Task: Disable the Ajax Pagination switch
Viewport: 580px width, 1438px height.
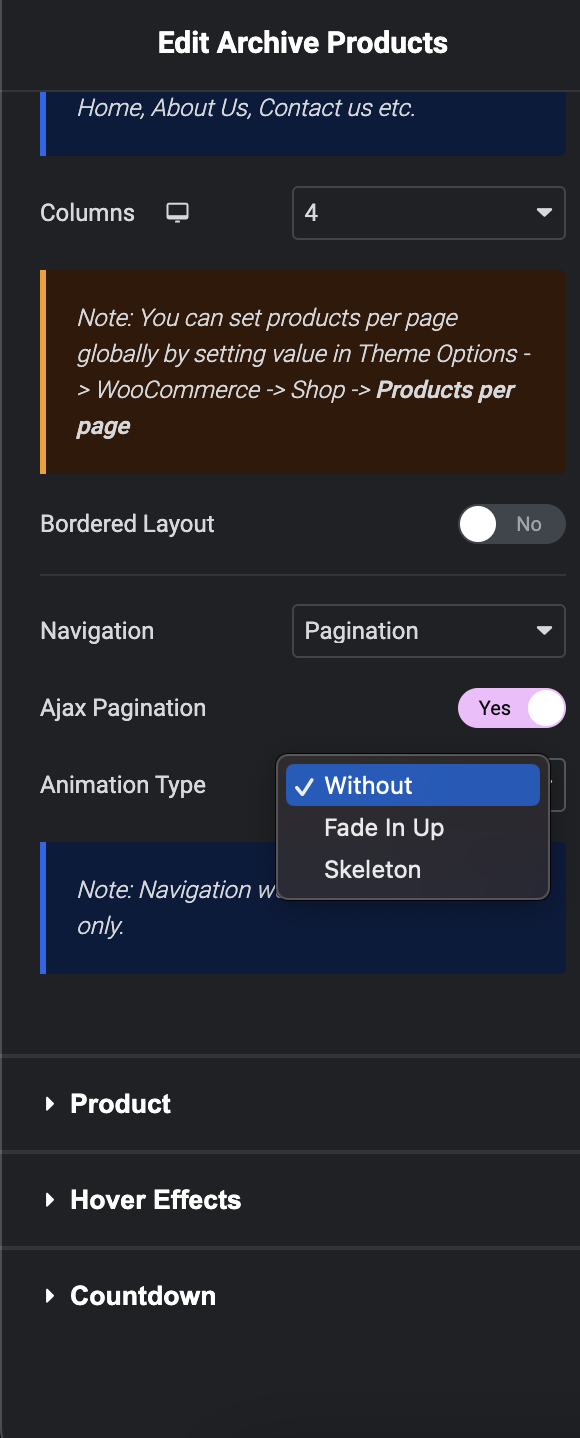Action: (x=512, y=708)
